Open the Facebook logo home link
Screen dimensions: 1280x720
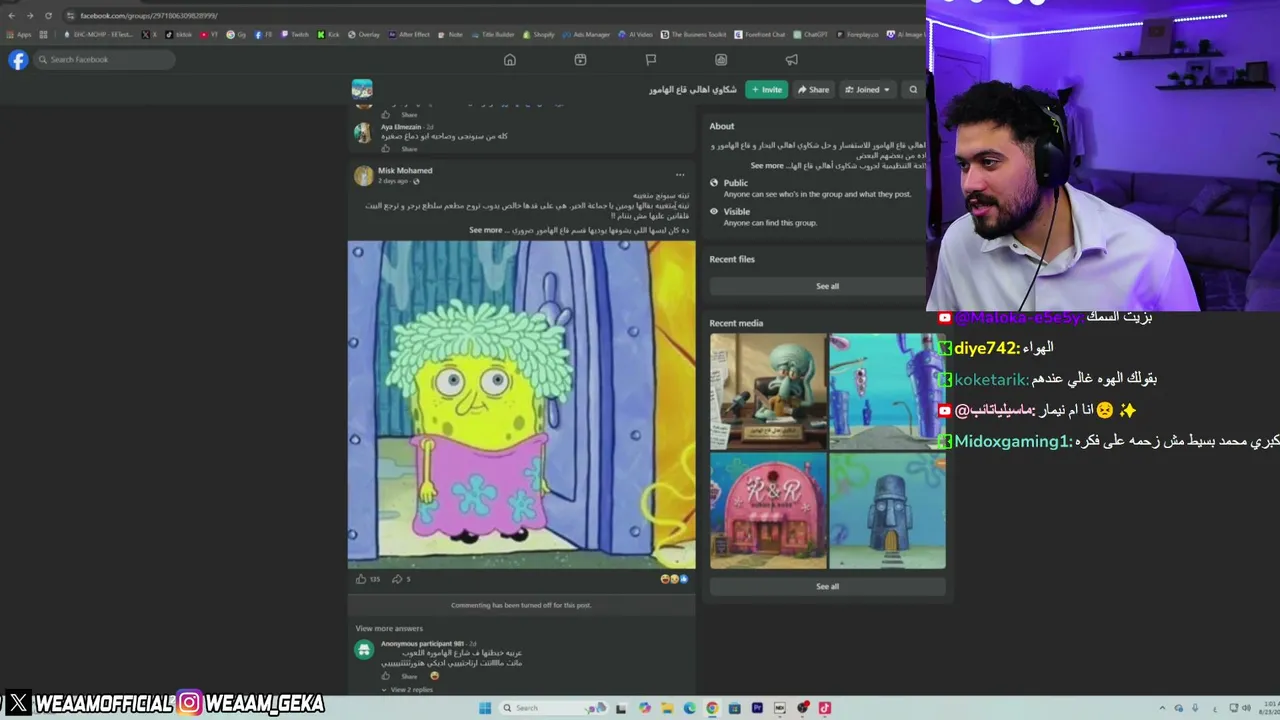(18, 60)
